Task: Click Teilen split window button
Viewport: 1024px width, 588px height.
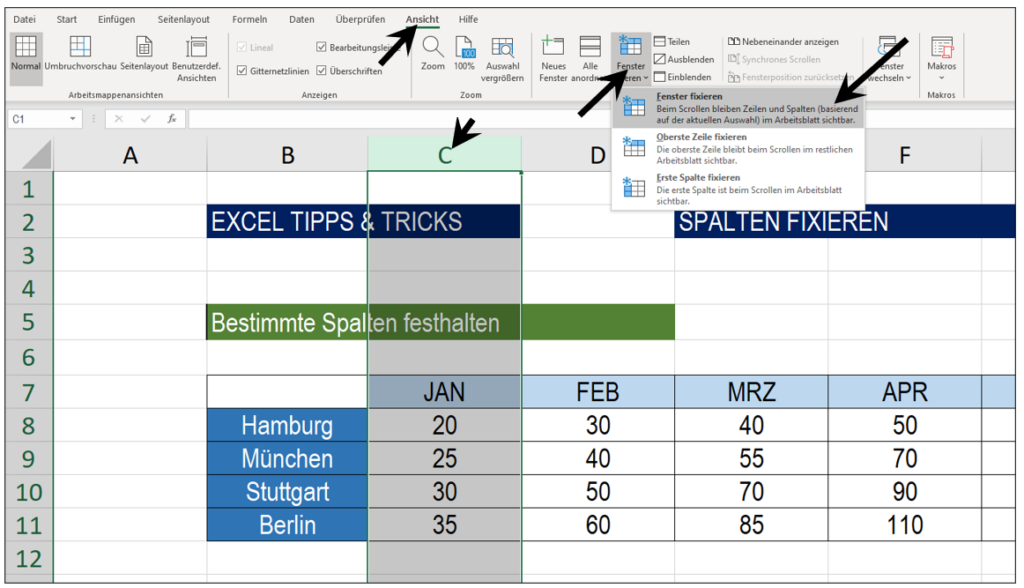Action: [x=672, y=42]
